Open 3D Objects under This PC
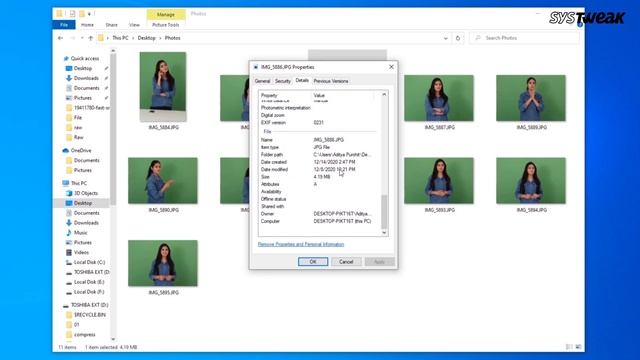The width and height of the screenshot is (640, 360). (85, 193)
